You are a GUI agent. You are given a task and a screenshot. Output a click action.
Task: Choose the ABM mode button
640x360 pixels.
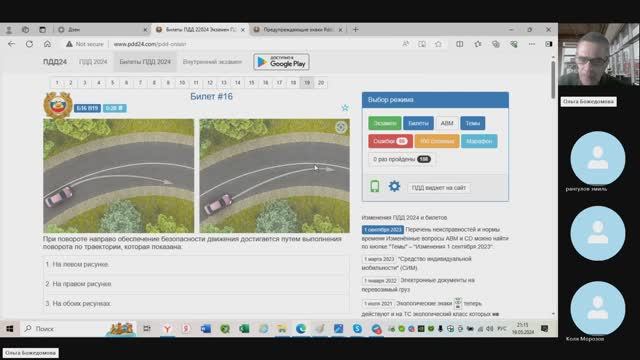point(447,123)
